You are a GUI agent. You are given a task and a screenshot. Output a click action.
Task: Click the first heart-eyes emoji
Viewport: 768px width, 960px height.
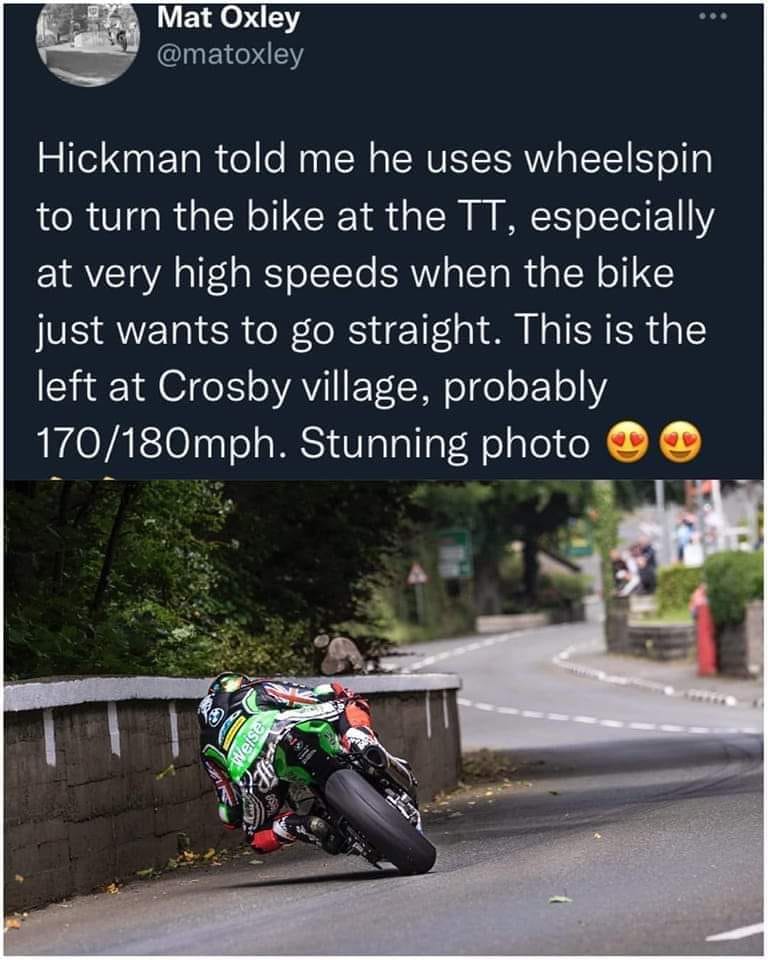pos(627,444)
